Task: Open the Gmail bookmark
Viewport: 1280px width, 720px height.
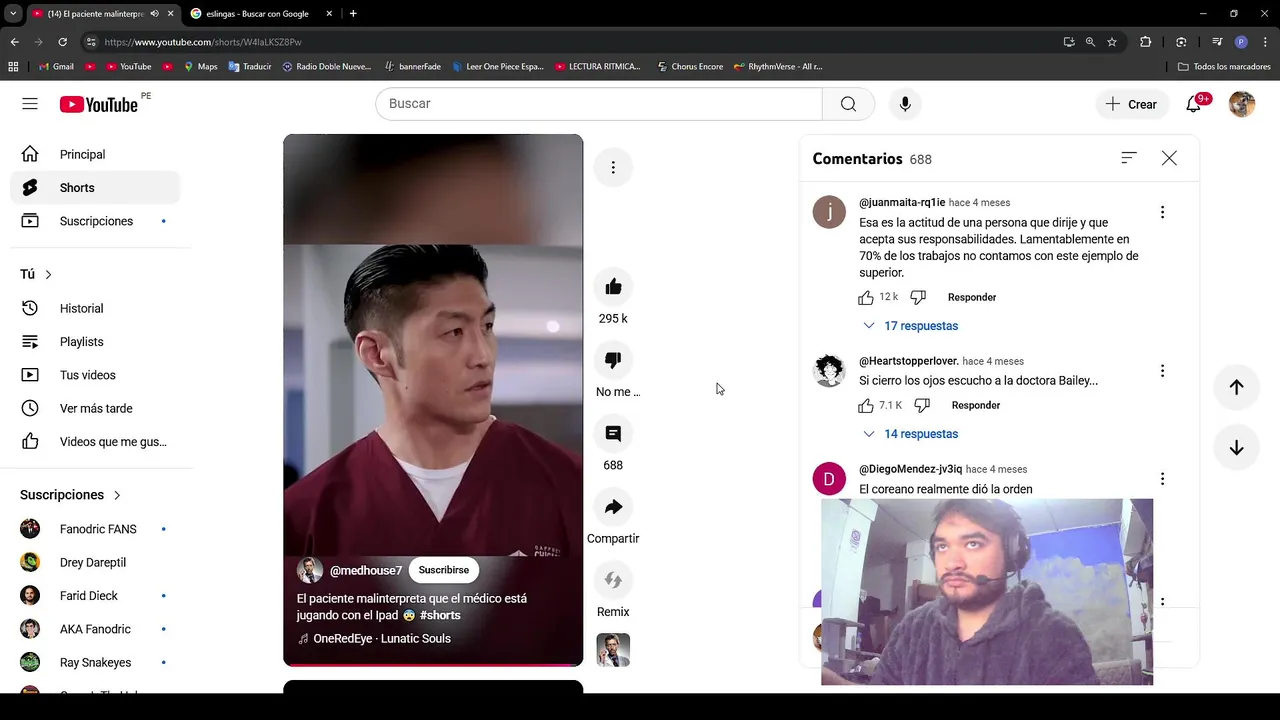Action: click(56, 66)
